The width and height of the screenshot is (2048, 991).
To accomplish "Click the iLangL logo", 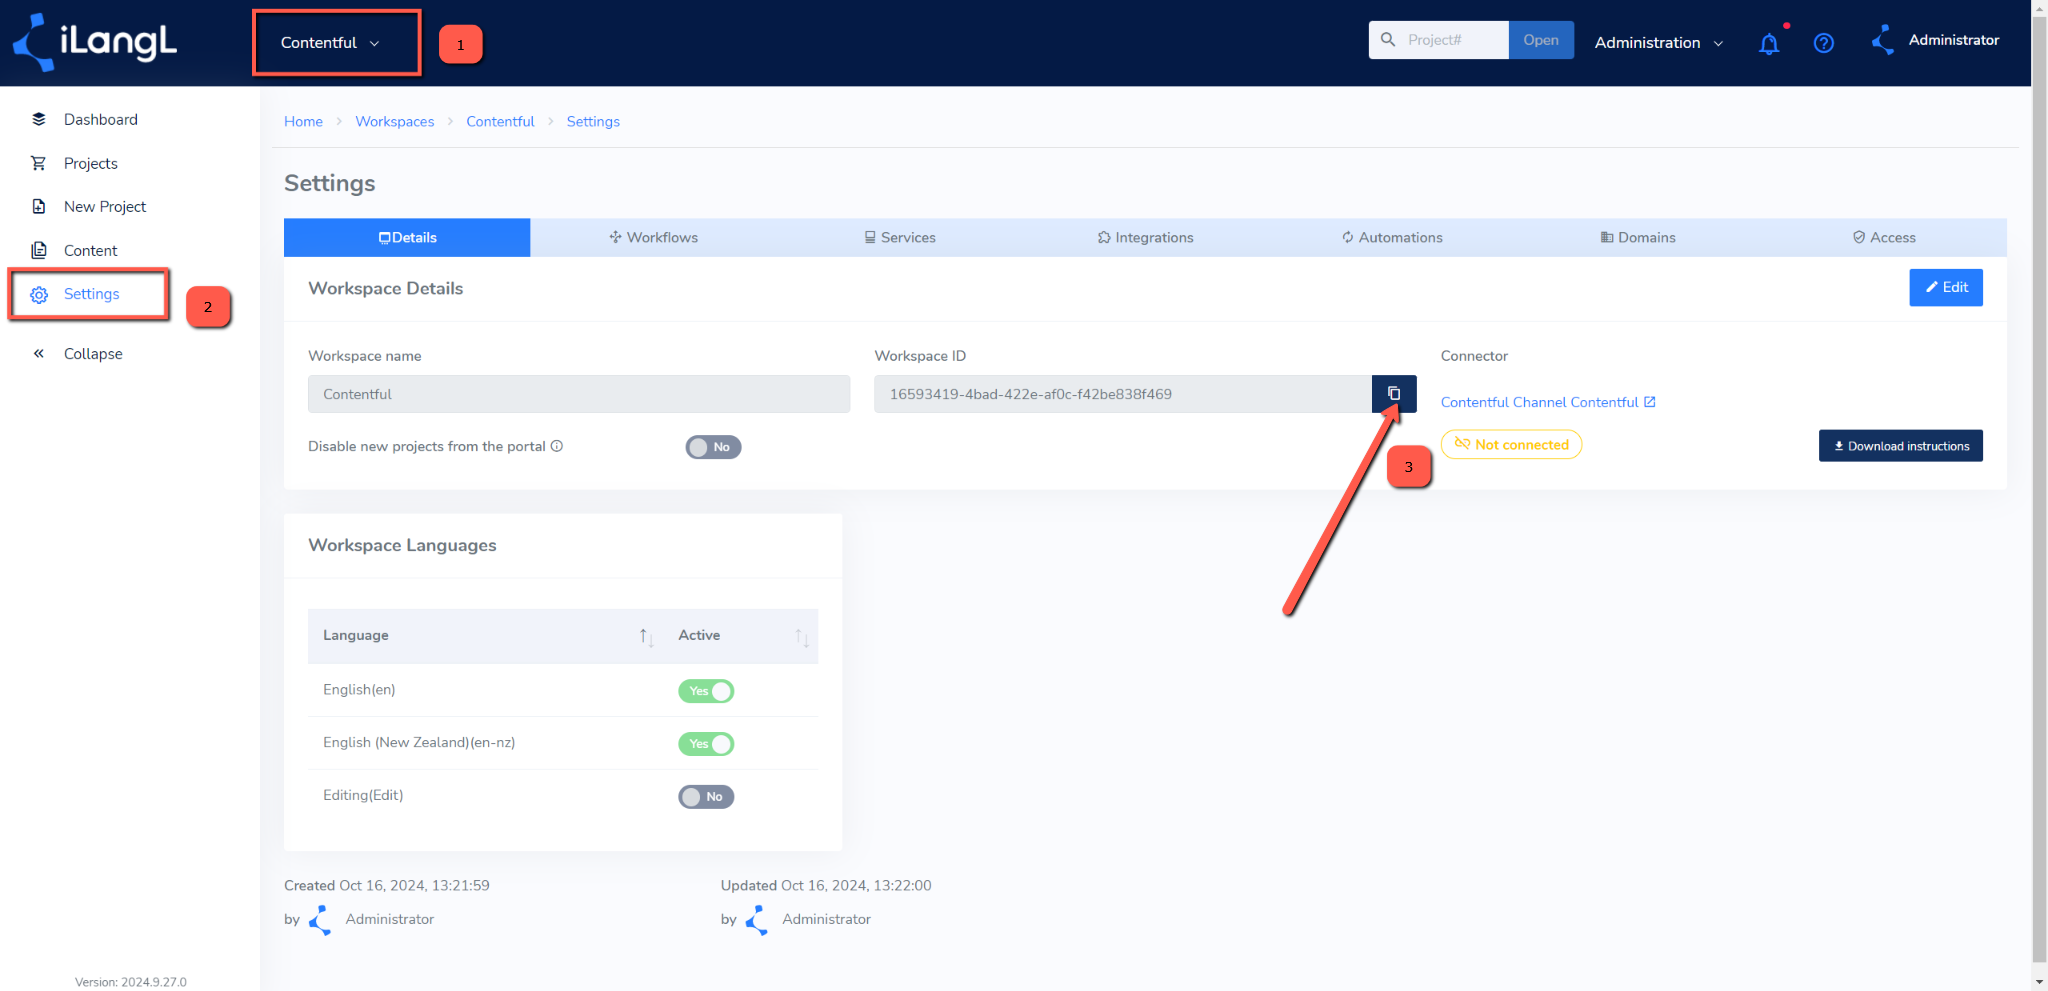I will pos(94,42).
